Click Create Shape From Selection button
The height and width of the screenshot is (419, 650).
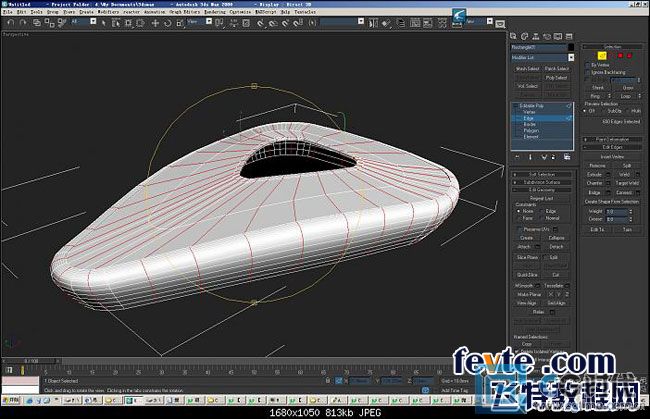pyautogui.click(x=612, y=202)
